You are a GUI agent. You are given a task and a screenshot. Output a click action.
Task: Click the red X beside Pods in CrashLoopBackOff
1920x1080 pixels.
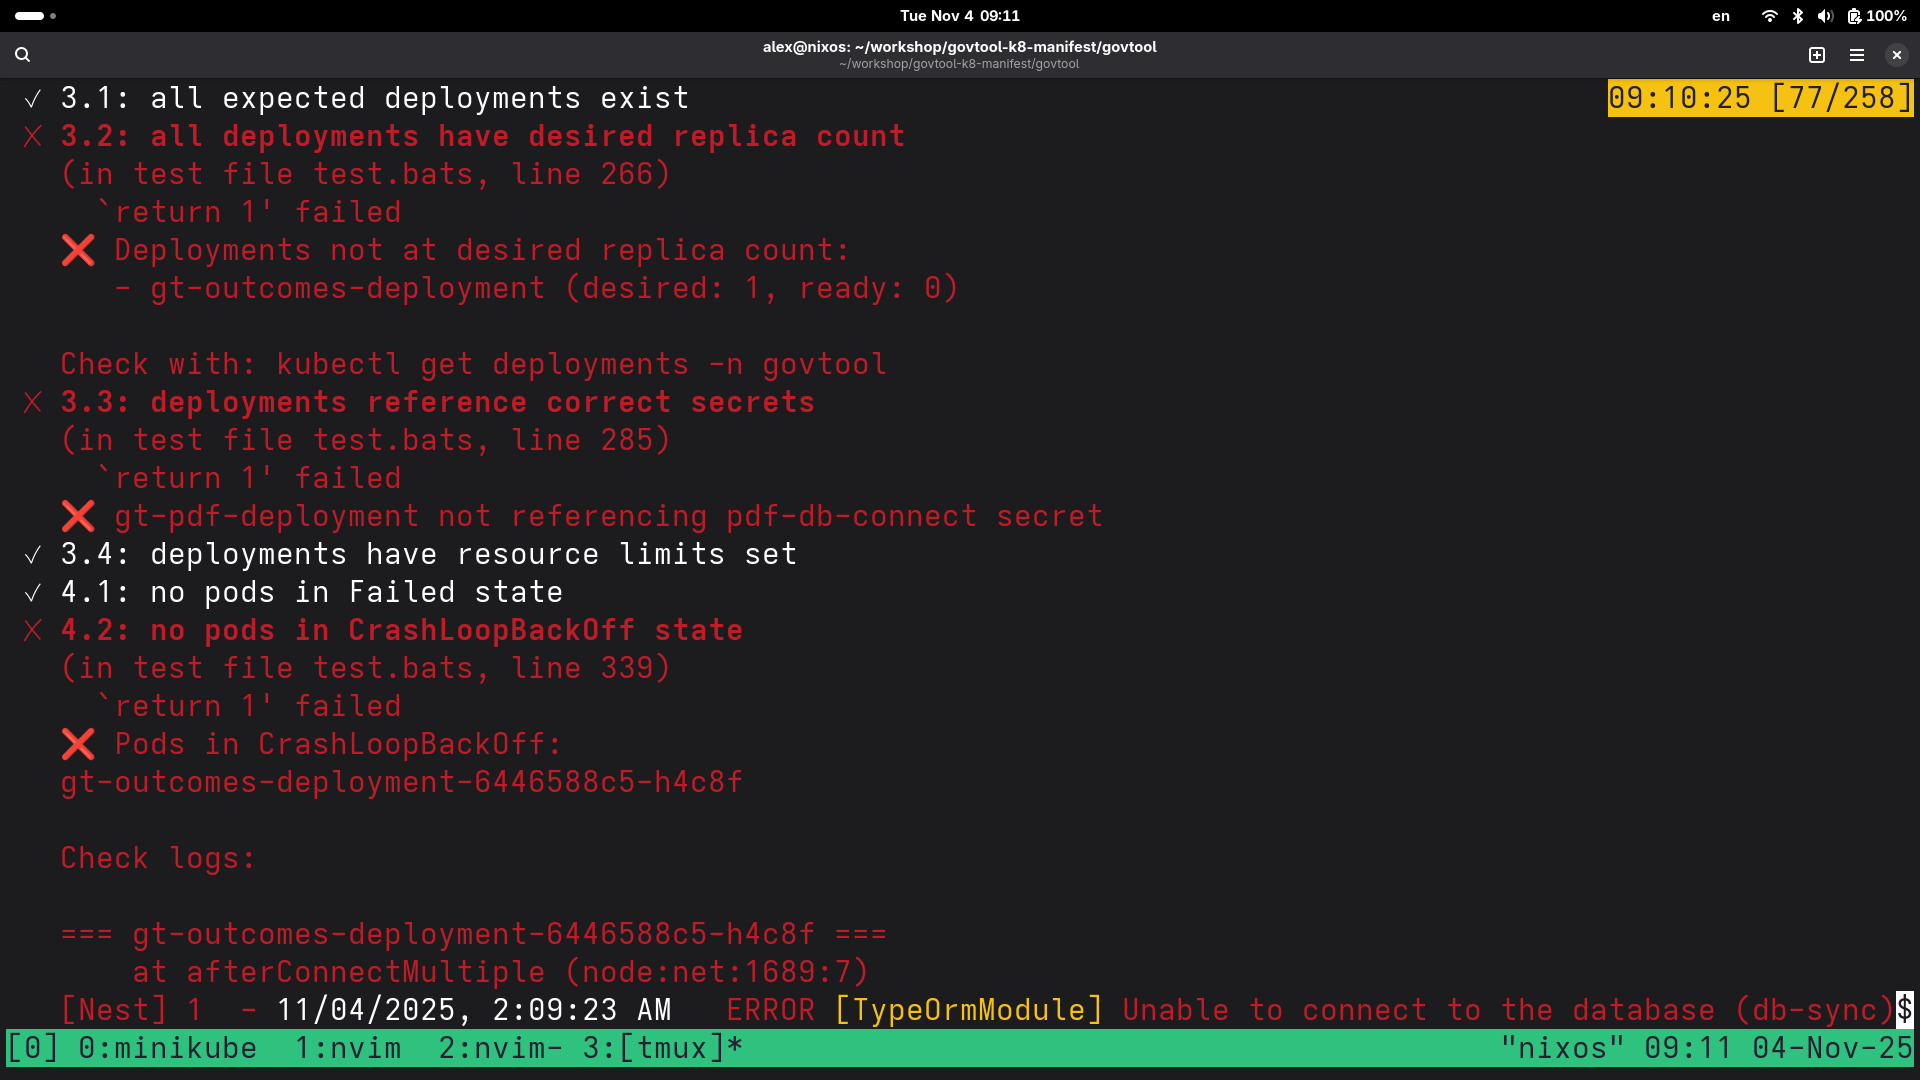point(78,744)
